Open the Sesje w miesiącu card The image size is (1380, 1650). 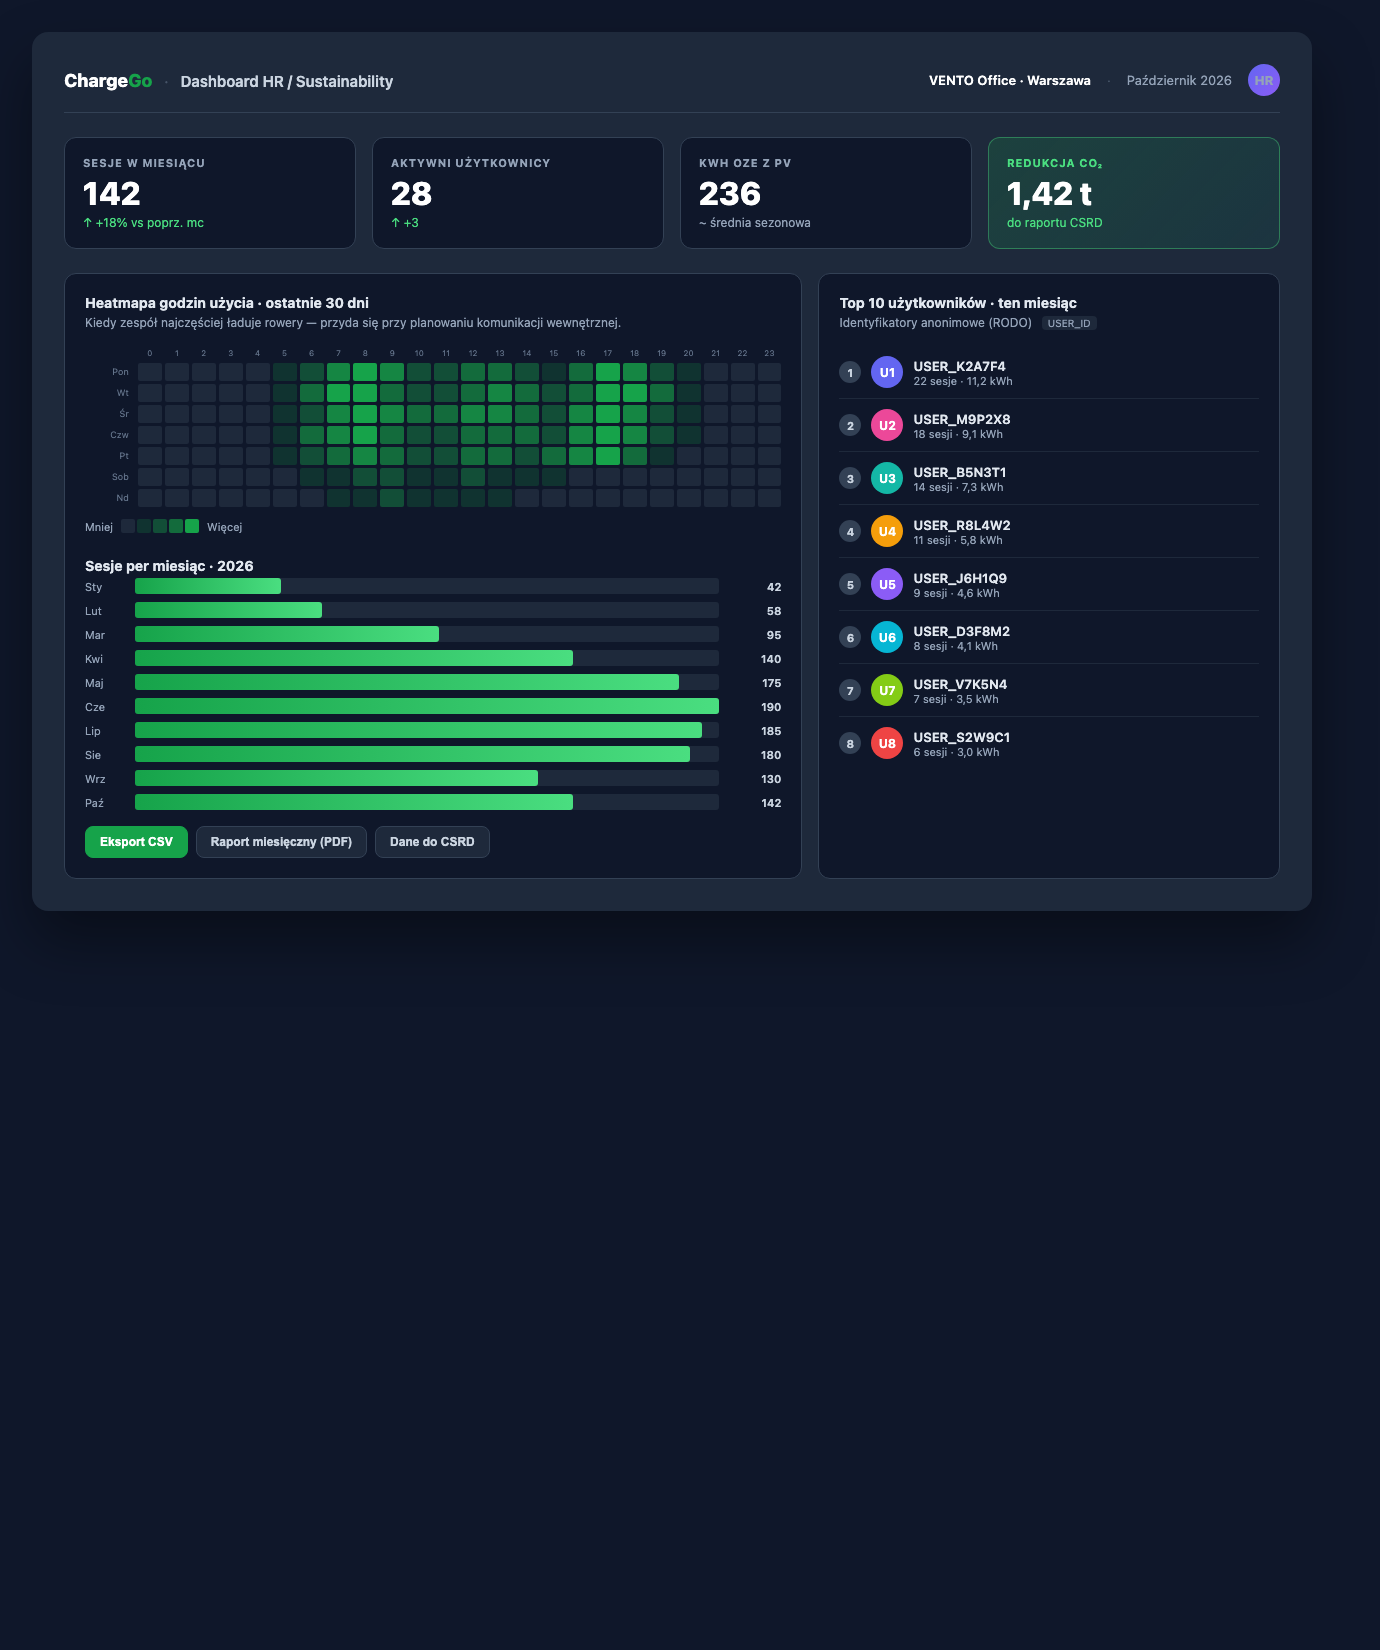(x=210, y=193)
